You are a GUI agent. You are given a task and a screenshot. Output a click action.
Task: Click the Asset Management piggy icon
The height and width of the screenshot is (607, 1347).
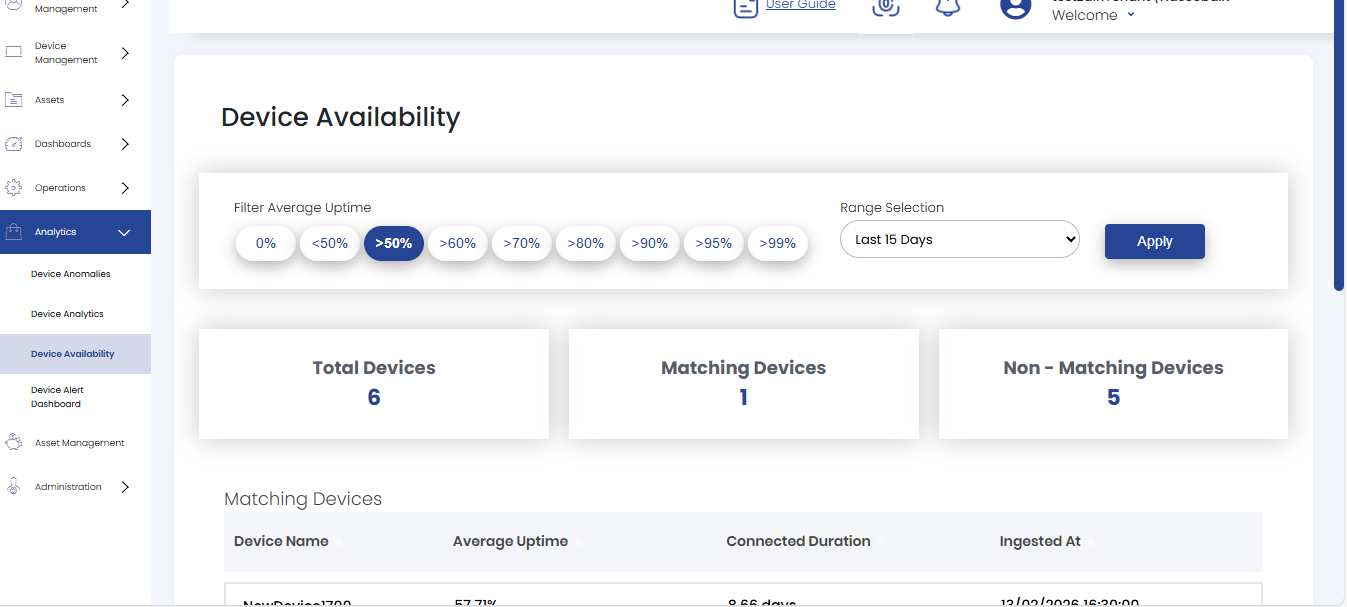click(14, 442)
